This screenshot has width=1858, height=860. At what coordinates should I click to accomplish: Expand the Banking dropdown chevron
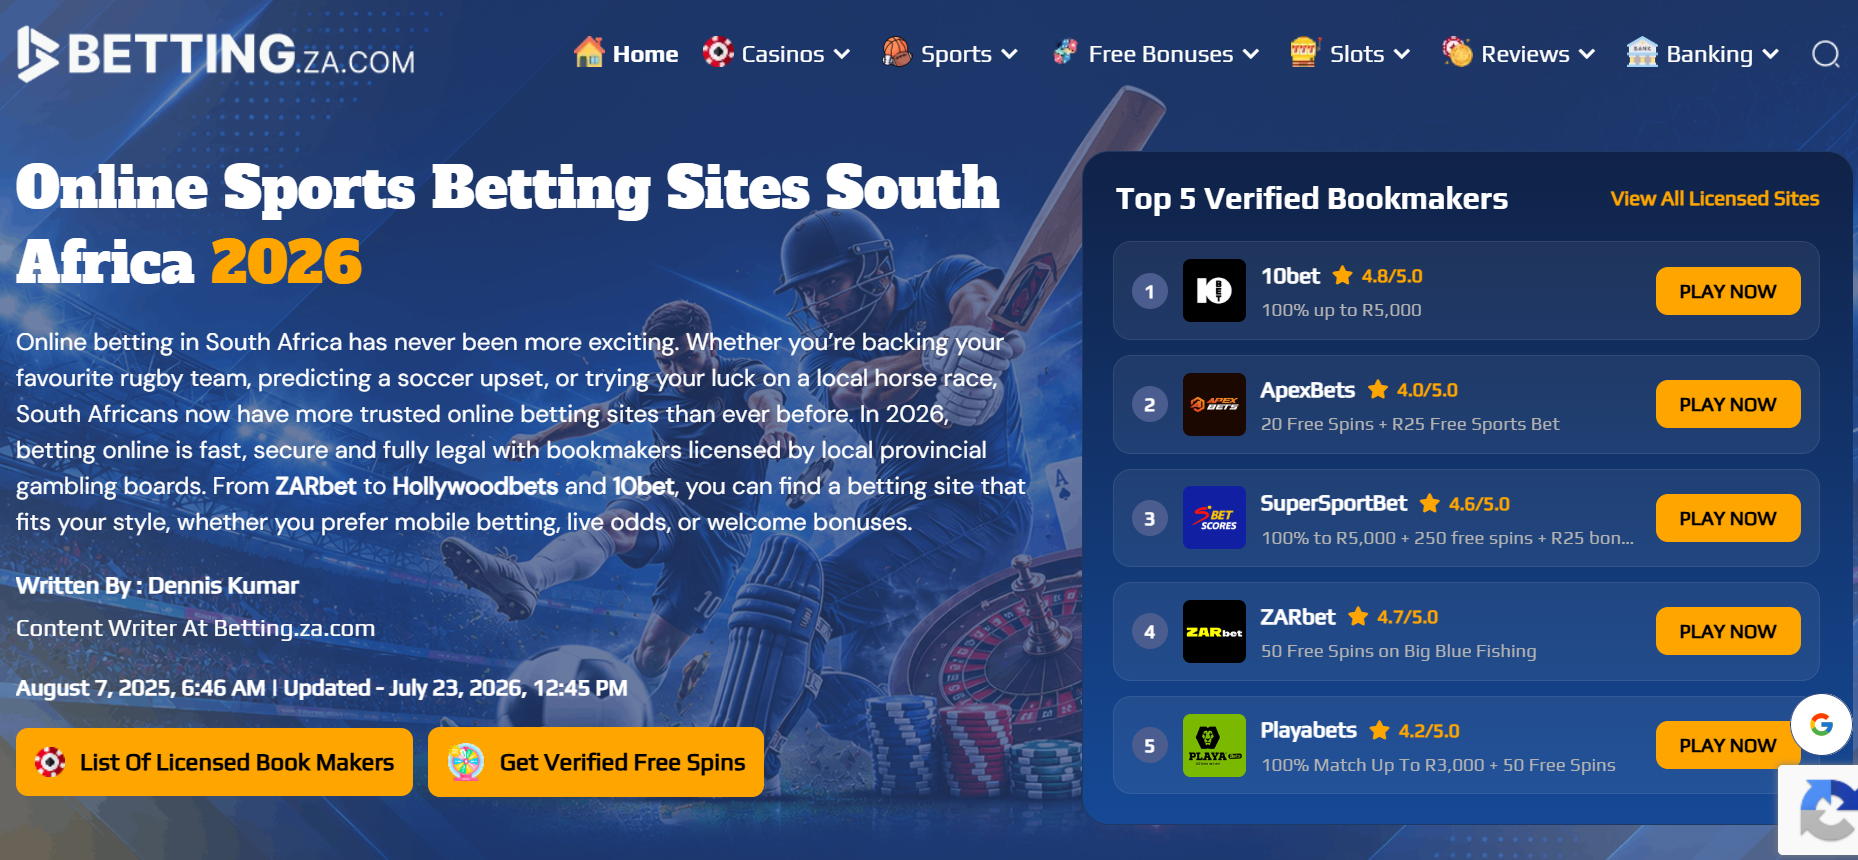pyautogui.click(x=1771, y=54)
